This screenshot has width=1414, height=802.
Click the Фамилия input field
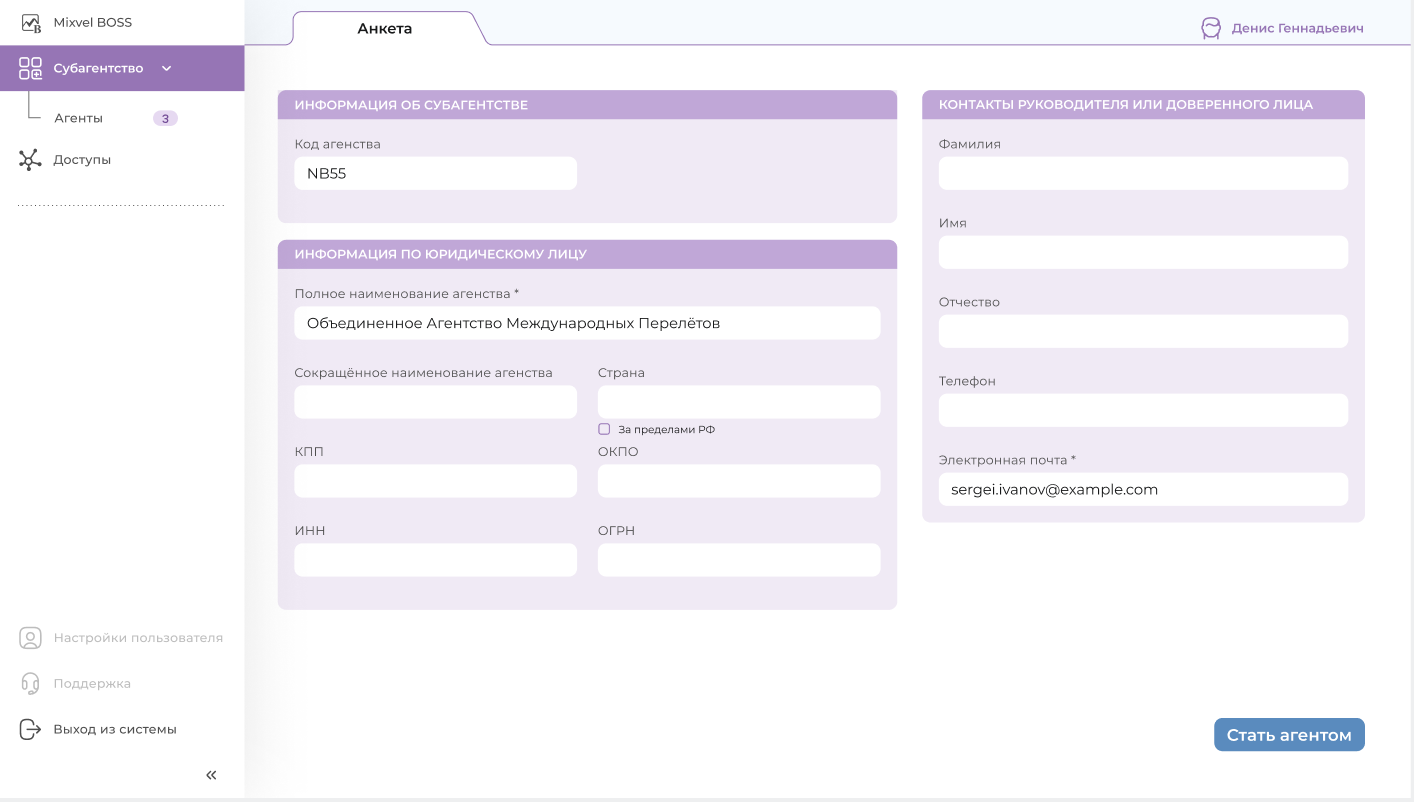coord(1143,173)
